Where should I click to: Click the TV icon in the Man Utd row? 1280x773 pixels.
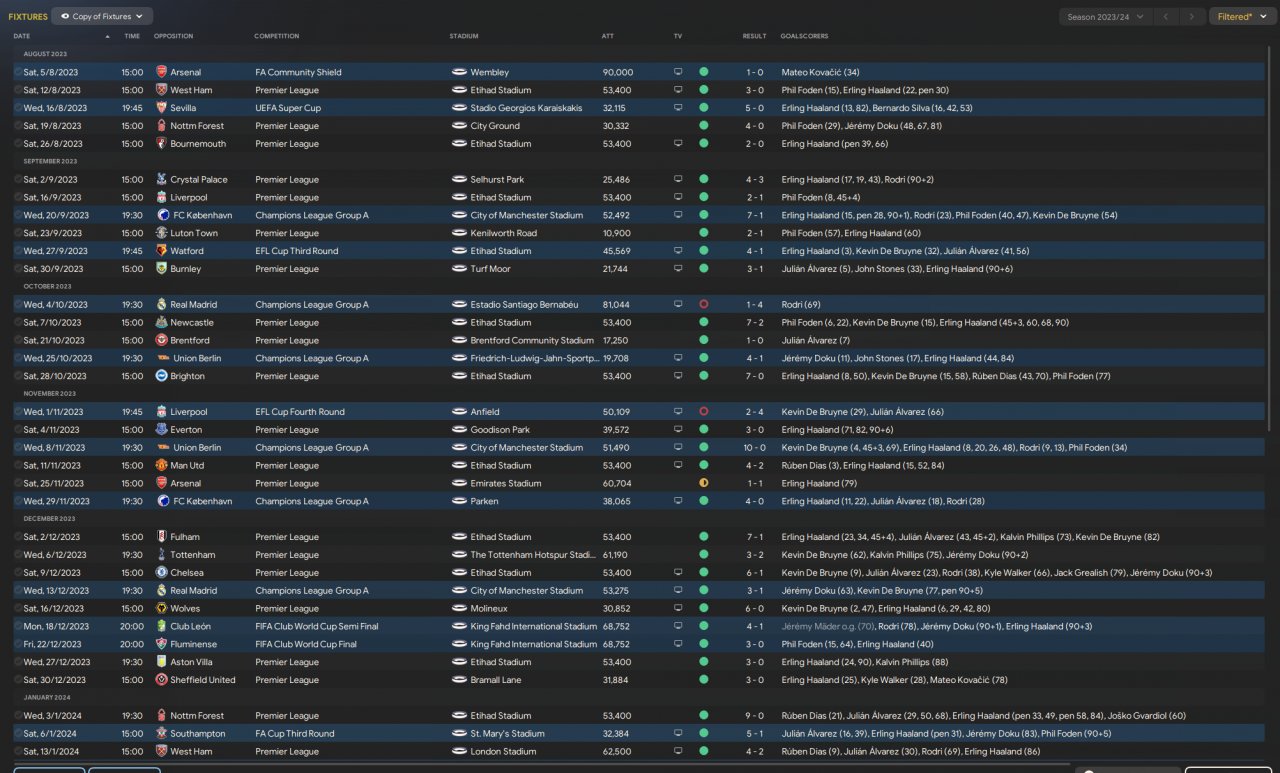pos(678,466)
